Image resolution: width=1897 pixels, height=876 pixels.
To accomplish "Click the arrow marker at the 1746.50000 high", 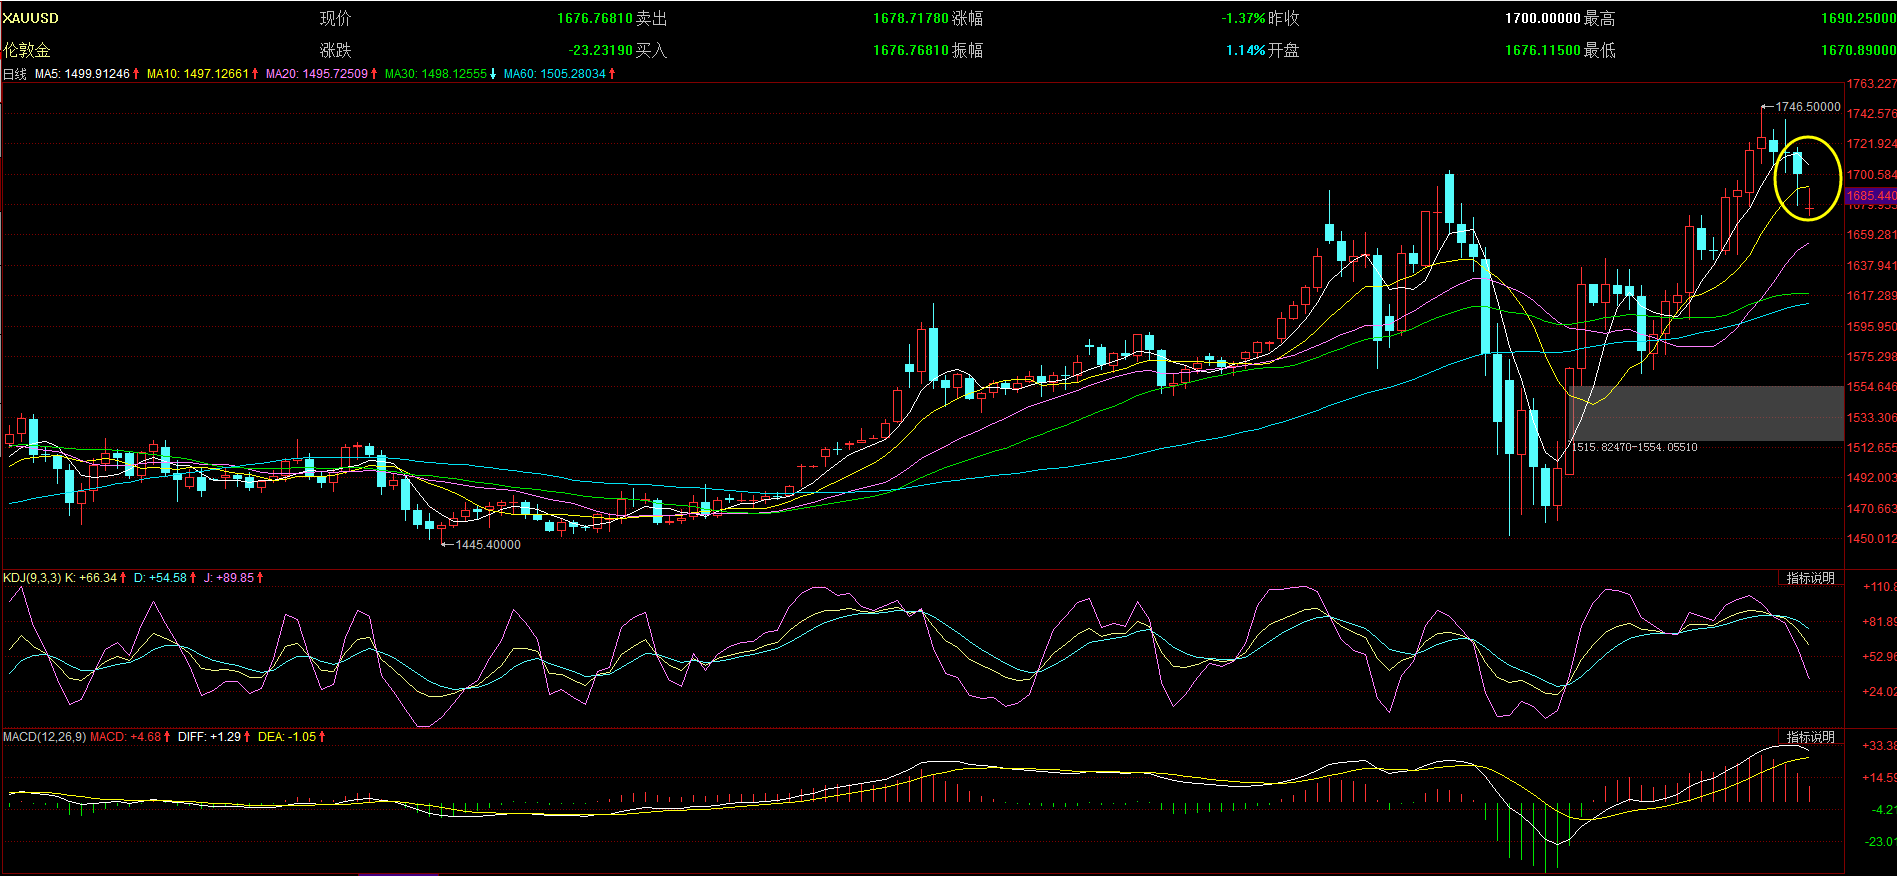I will (x=1767, y=107).
